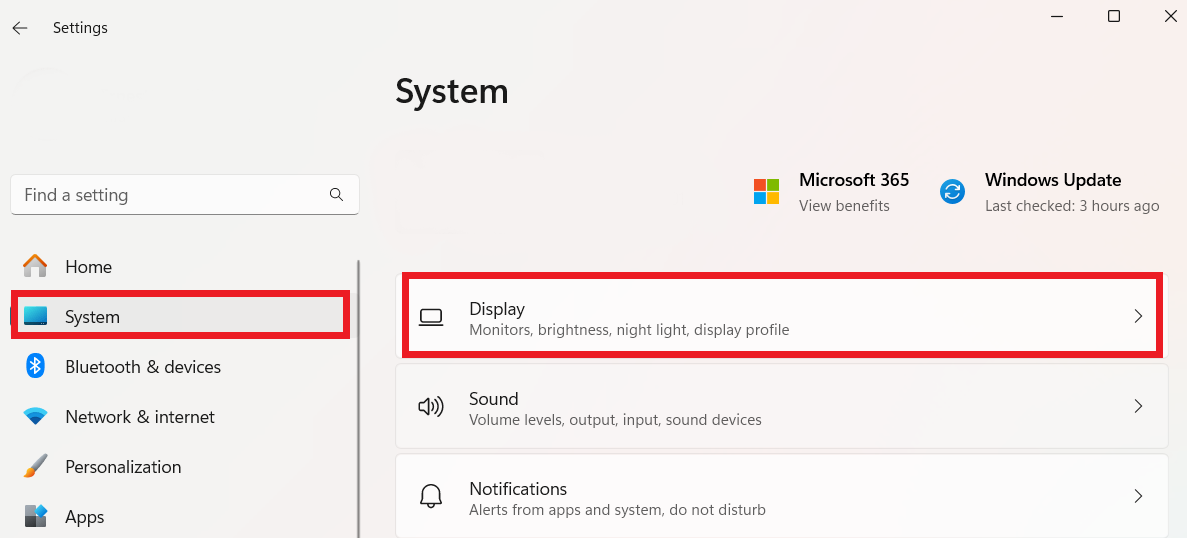Click the Home house icon in the sidebar

coord(35,266)
